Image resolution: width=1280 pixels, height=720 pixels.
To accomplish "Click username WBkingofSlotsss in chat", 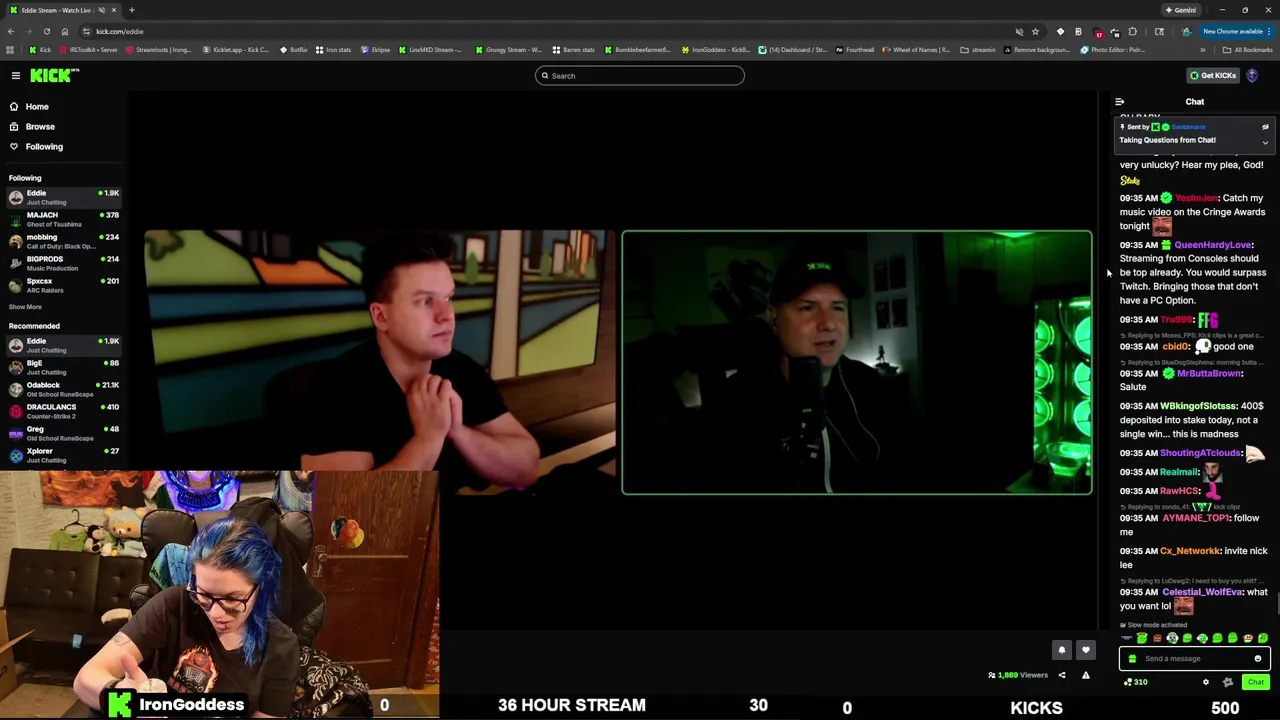I will (1198, 406).
